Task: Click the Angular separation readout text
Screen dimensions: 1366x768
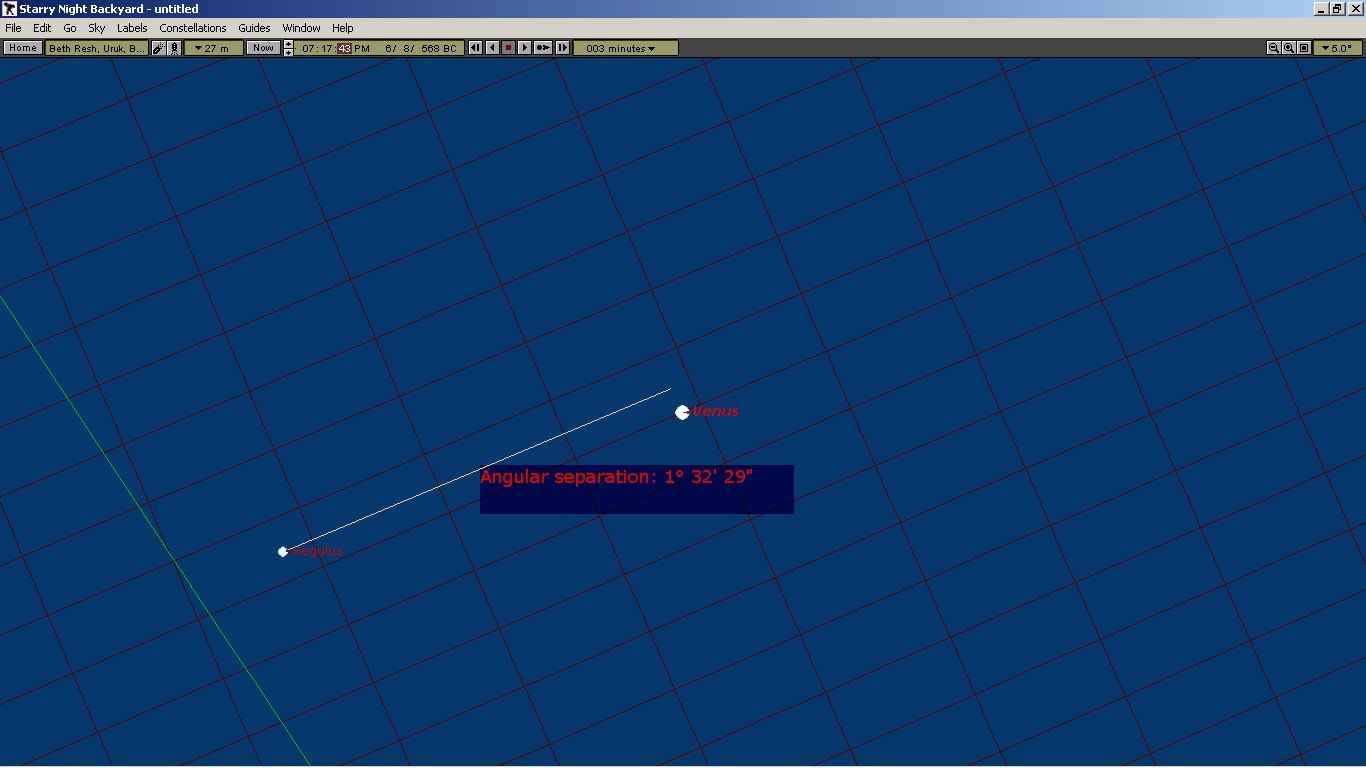Action: (616, 476)
